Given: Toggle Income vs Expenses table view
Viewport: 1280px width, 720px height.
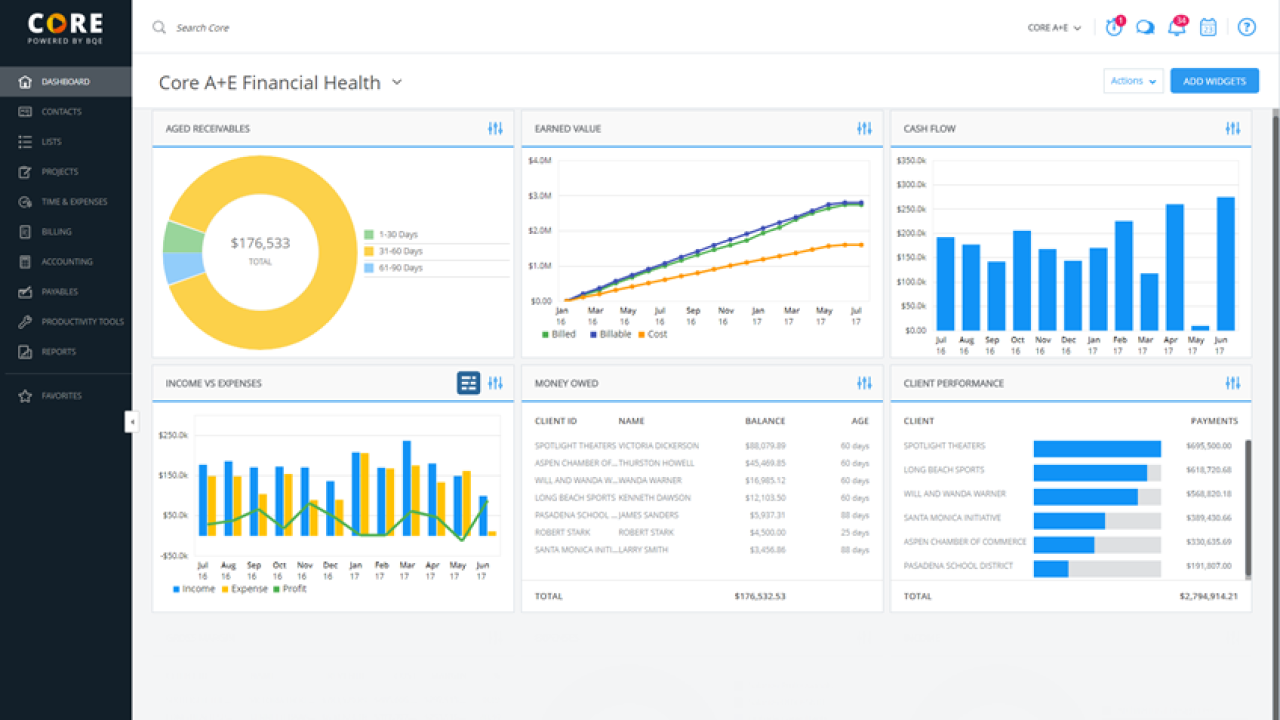Looking at the screenshot, I should (468, 383).
